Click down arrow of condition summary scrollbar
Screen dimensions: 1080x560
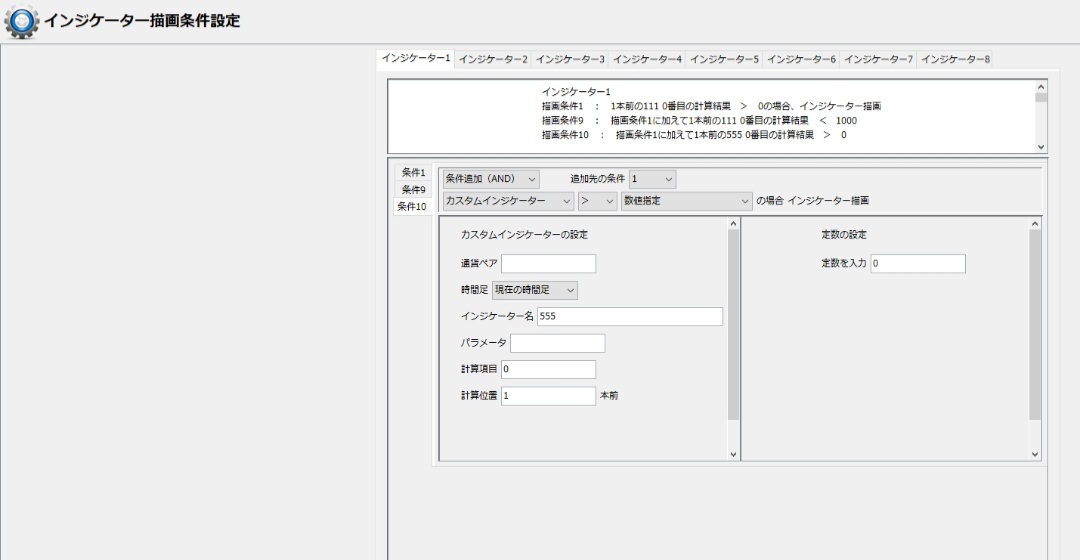click(x=1041, y=146)
